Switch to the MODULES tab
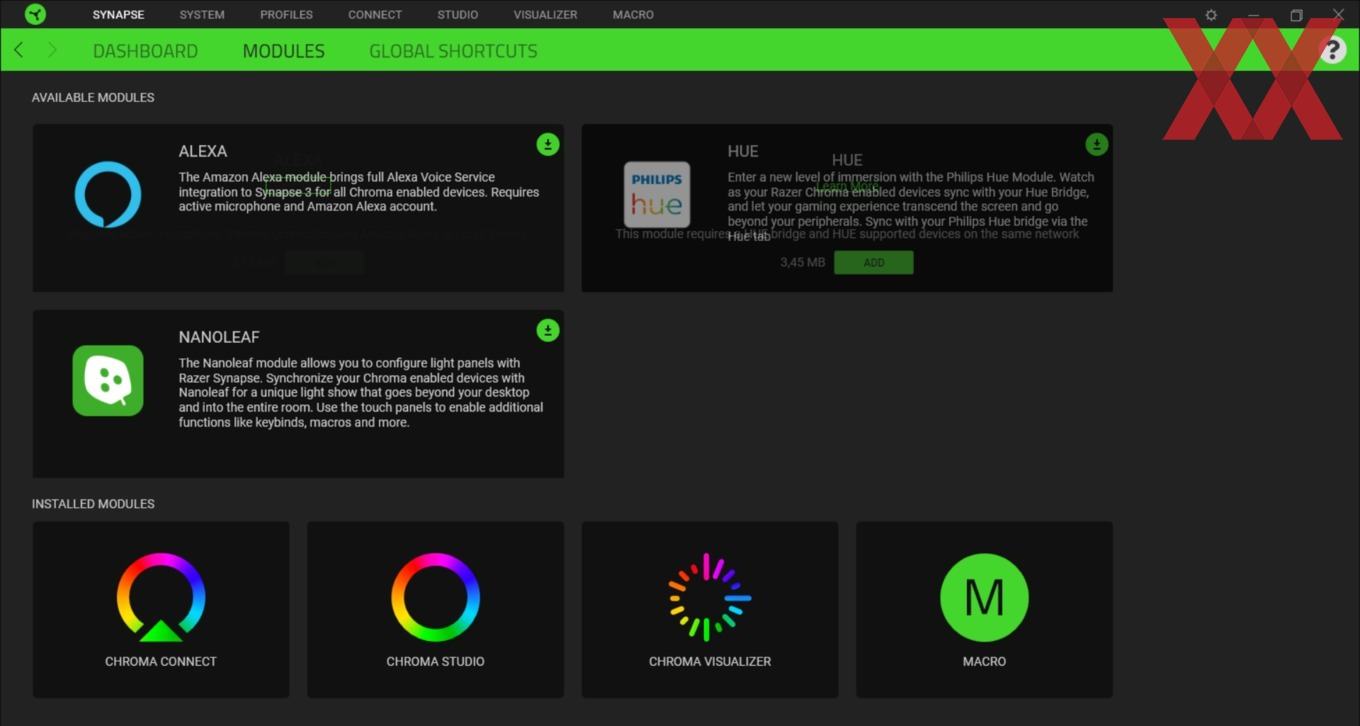The width and height of the screenshot is (1360, 726). click(x=284, y=51)
